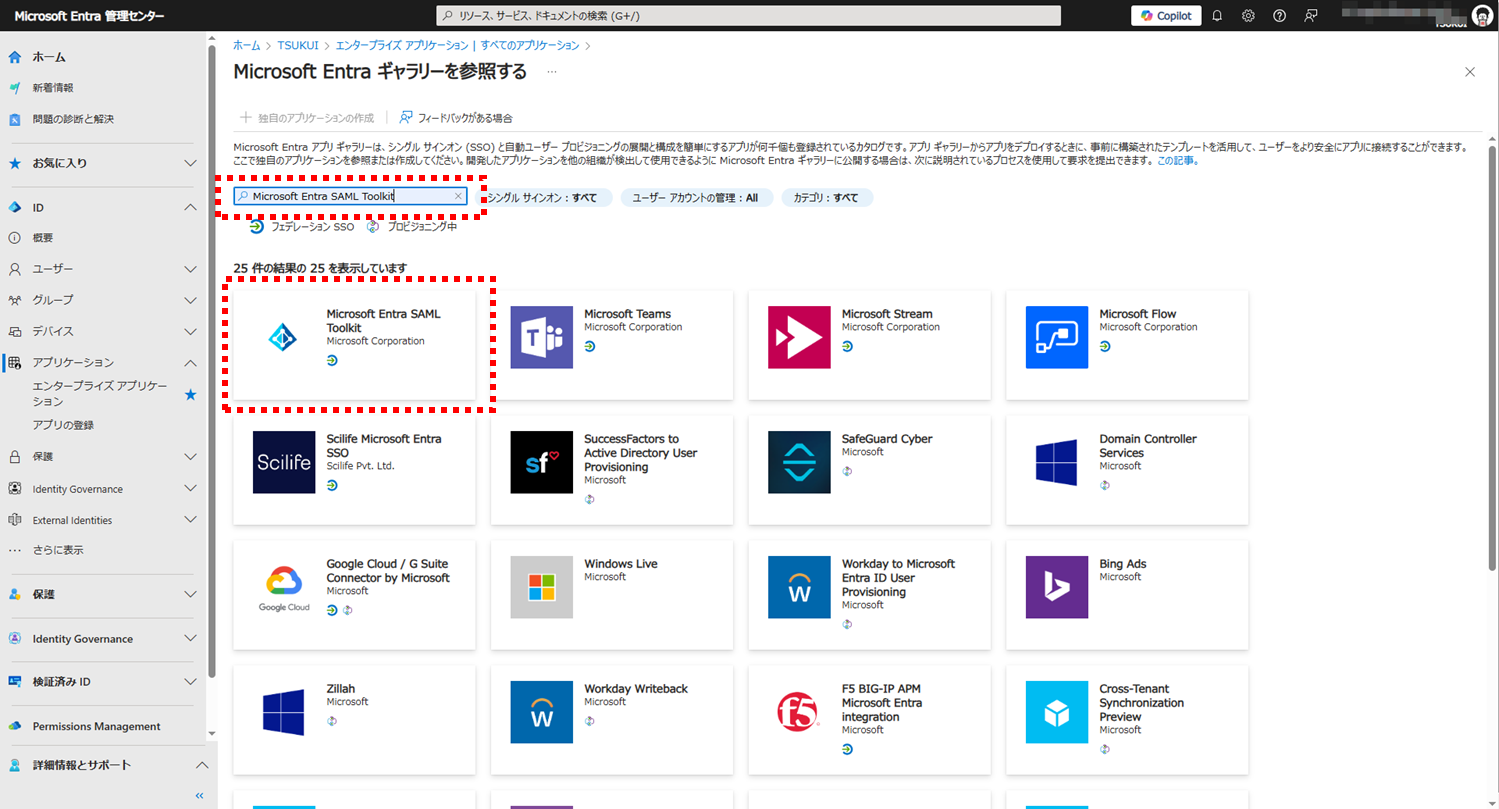
Task: Click the sidebar vertical scrollbar
Action: 211,360
